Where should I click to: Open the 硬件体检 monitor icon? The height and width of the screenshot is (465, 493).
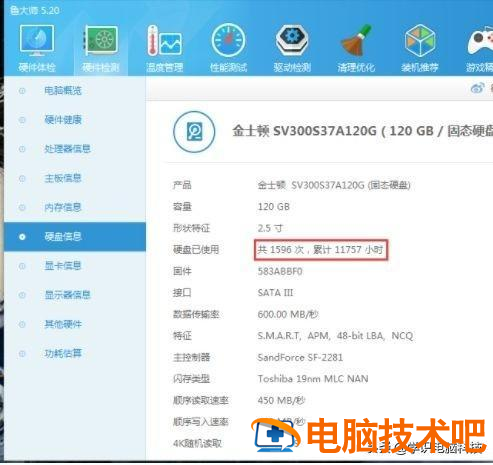coord(37,40)
